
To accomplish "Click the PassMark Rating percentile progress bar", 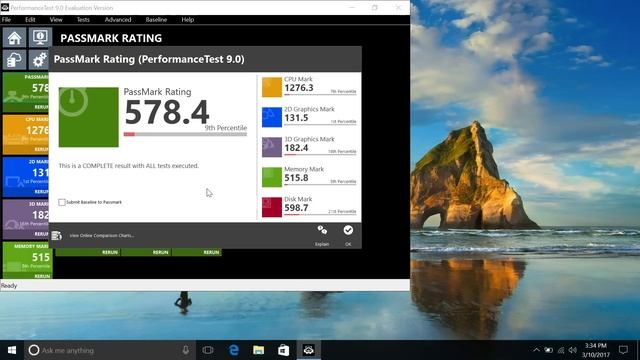I will (185, 134).
